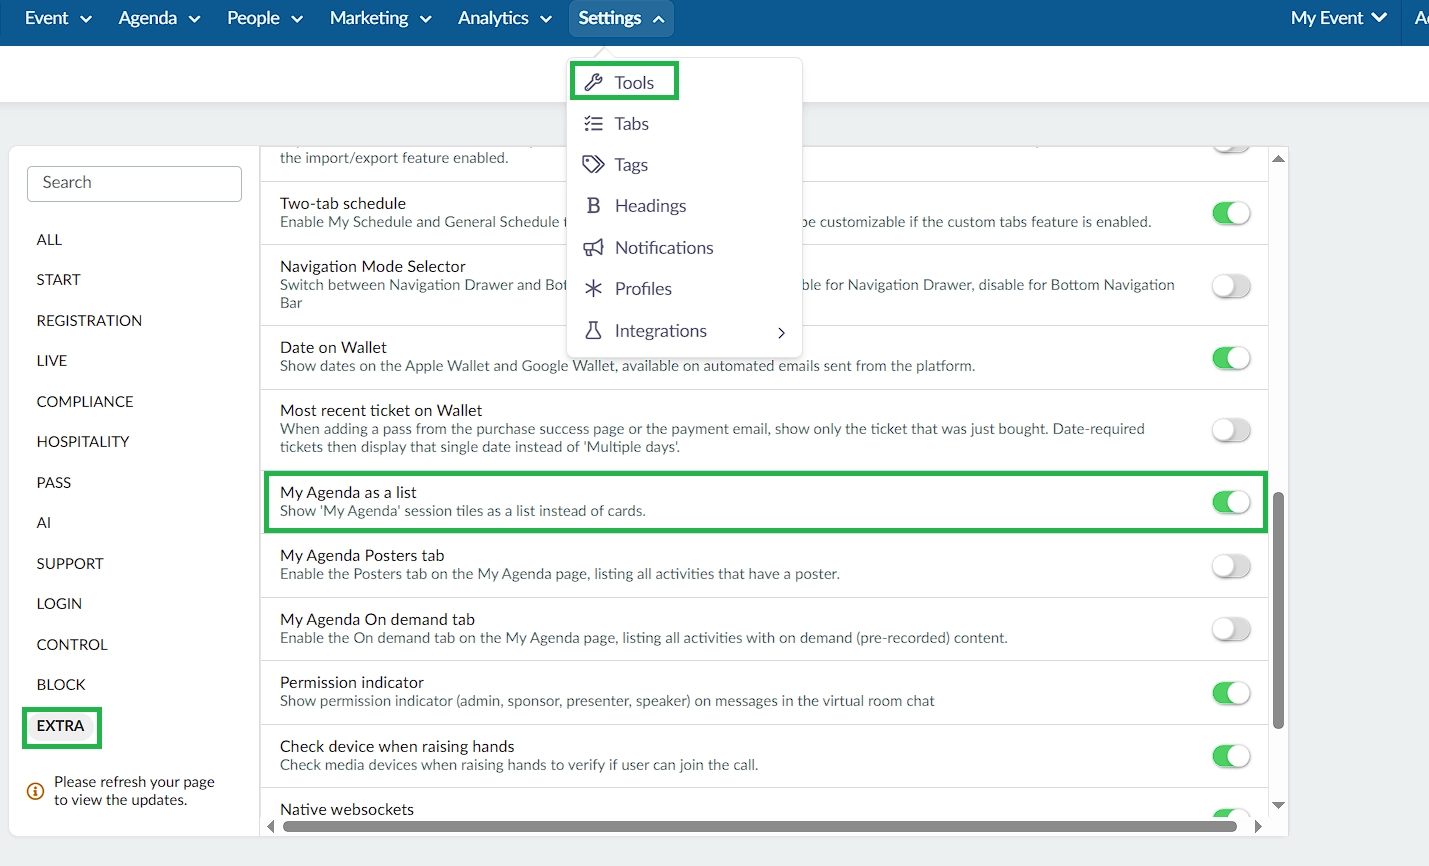Open the Analytics dropdown menu

505,18
